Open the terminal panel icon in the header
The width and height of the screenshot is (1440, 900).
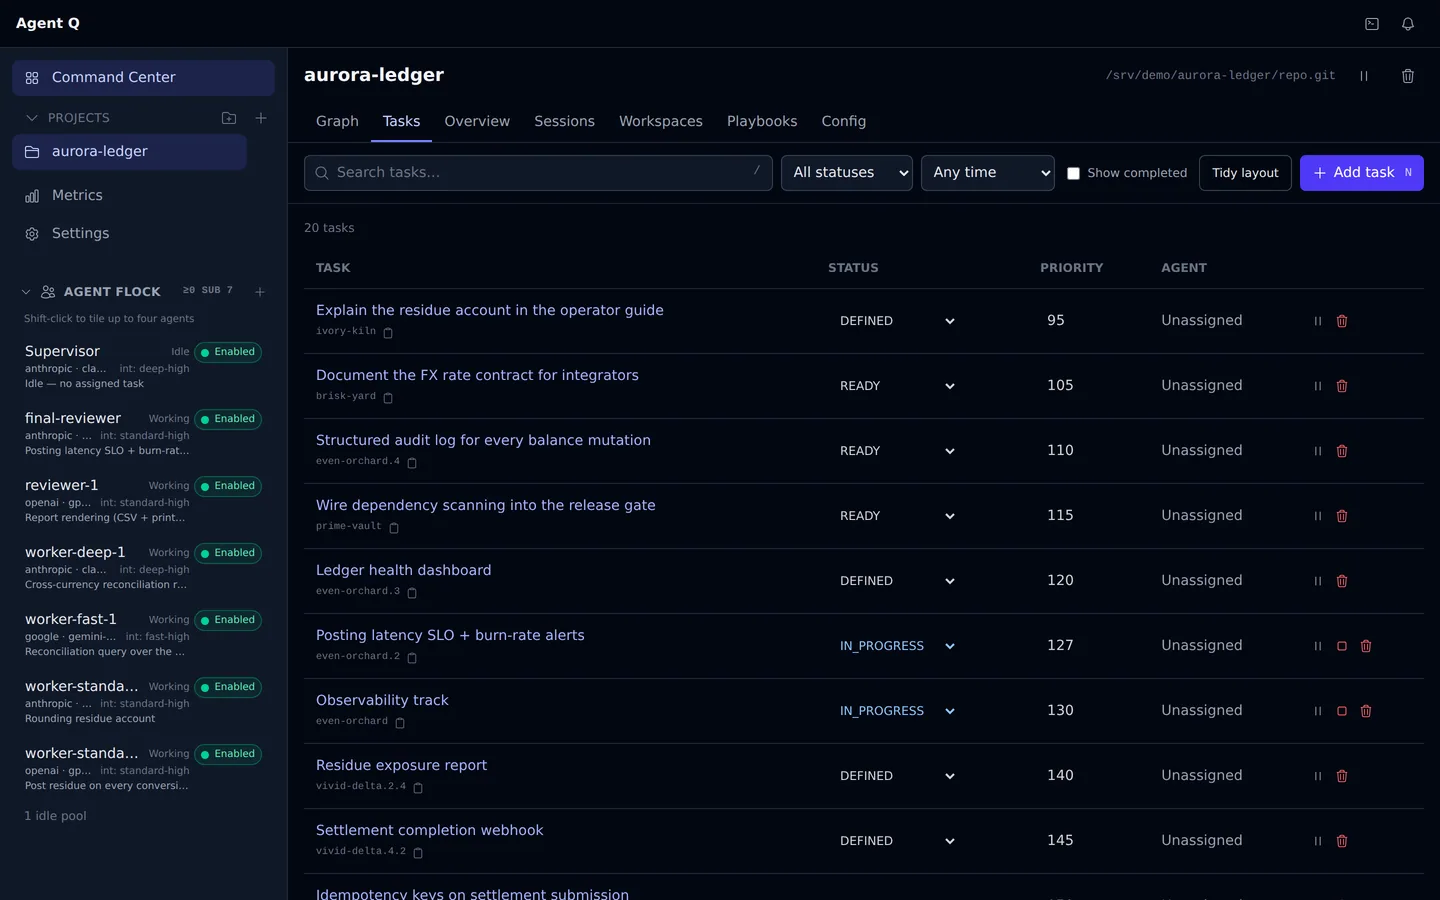click(x=1372, y=24)
